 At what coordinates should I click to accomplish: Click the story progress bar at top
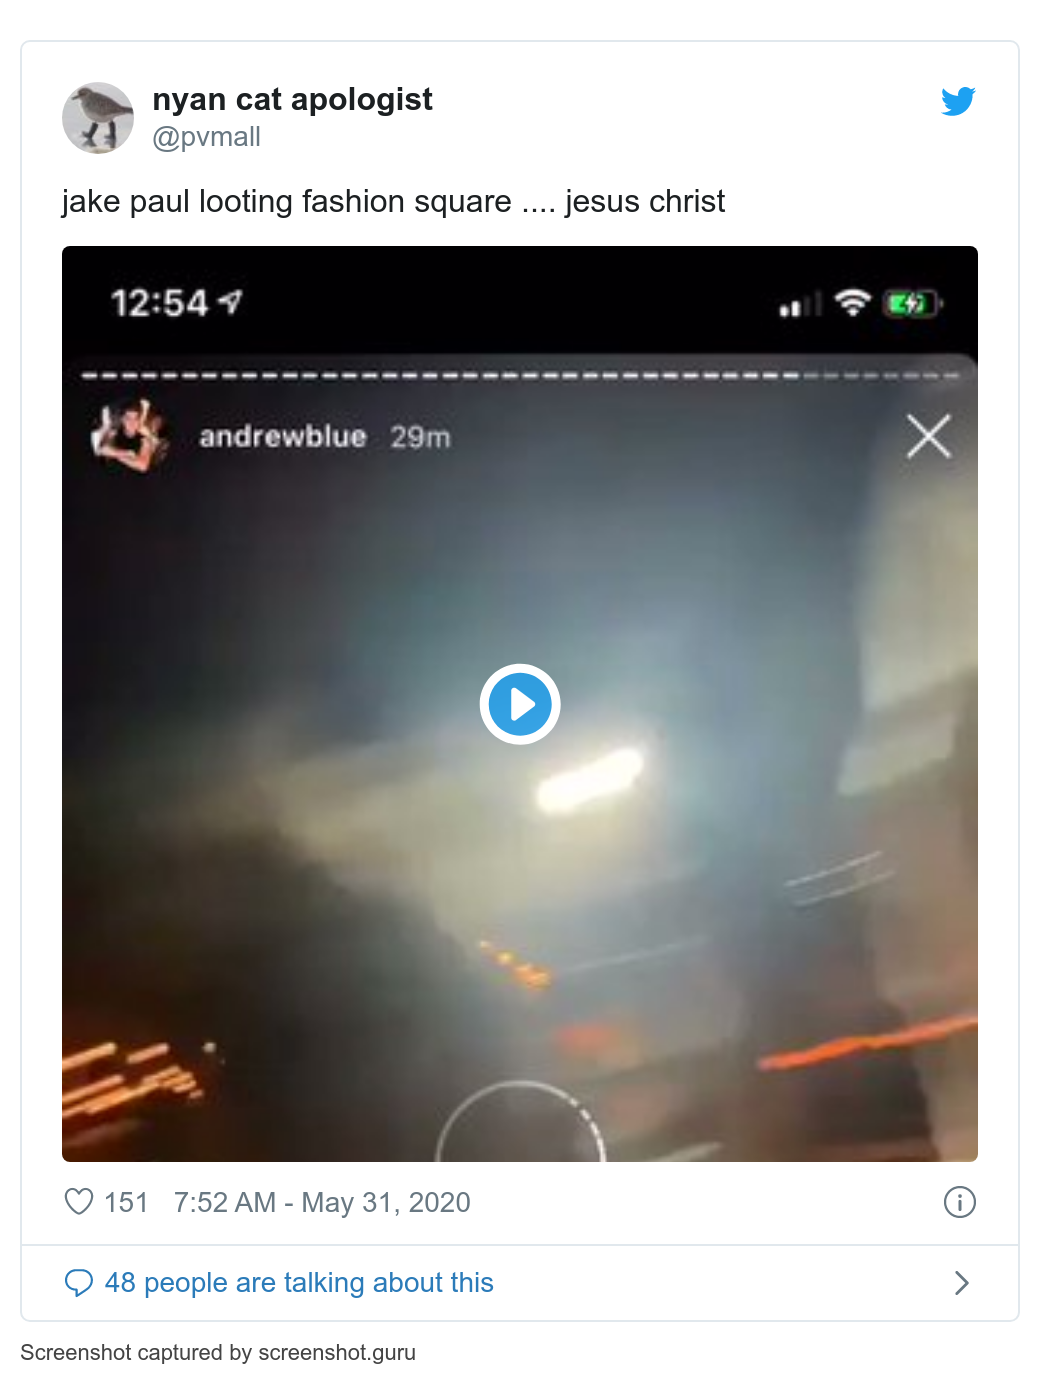tap(520, 376)
